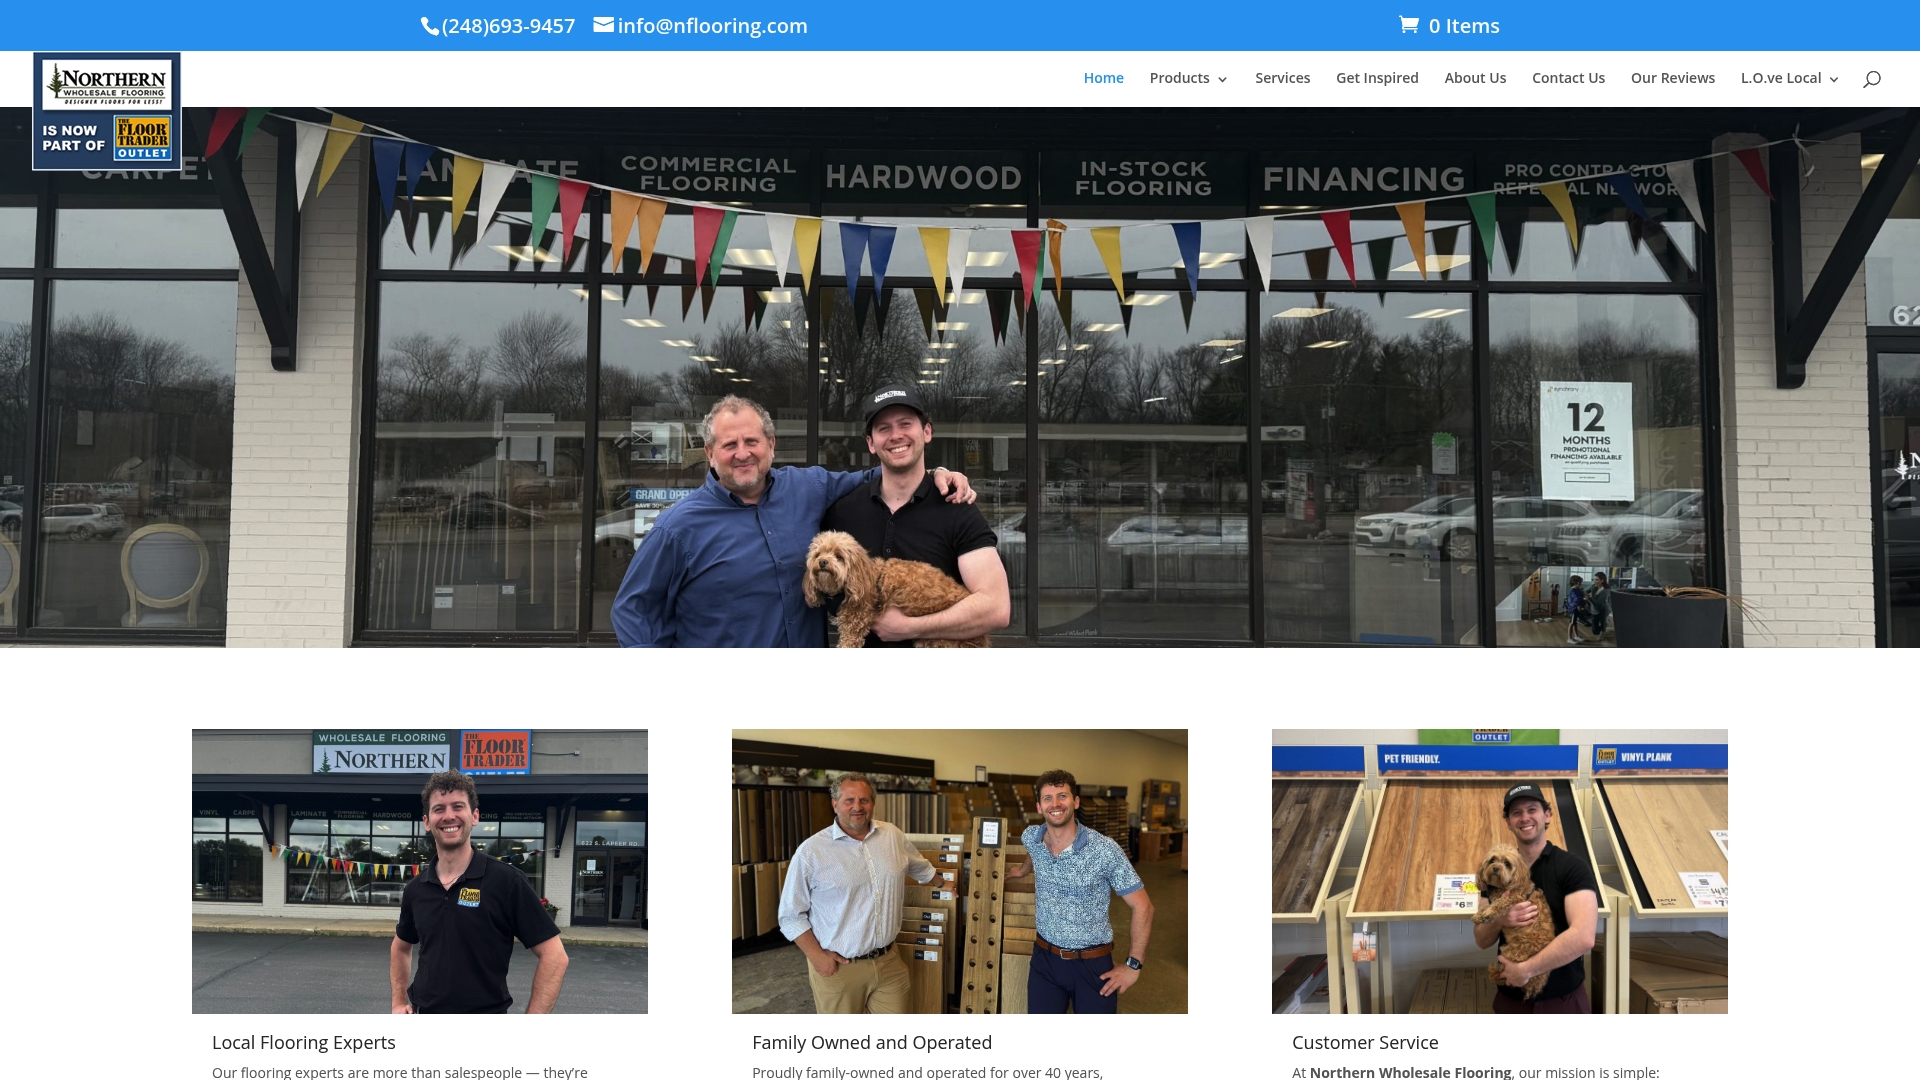Screen dimensions: 1920x1080
Task: Go to the Home menu item
Action: click(x=1103, y=78)
